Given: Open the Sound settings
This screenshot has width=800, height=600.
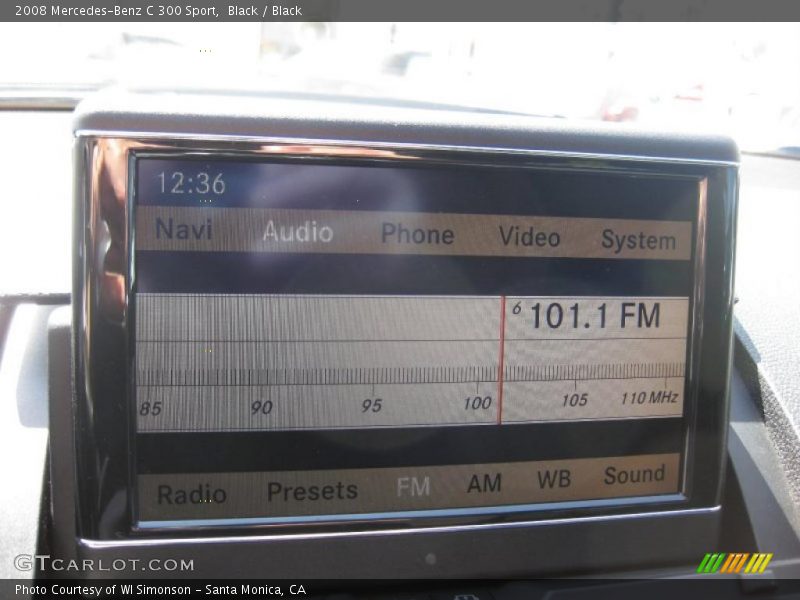Looking at the screenshot, I should pos(634,475).
